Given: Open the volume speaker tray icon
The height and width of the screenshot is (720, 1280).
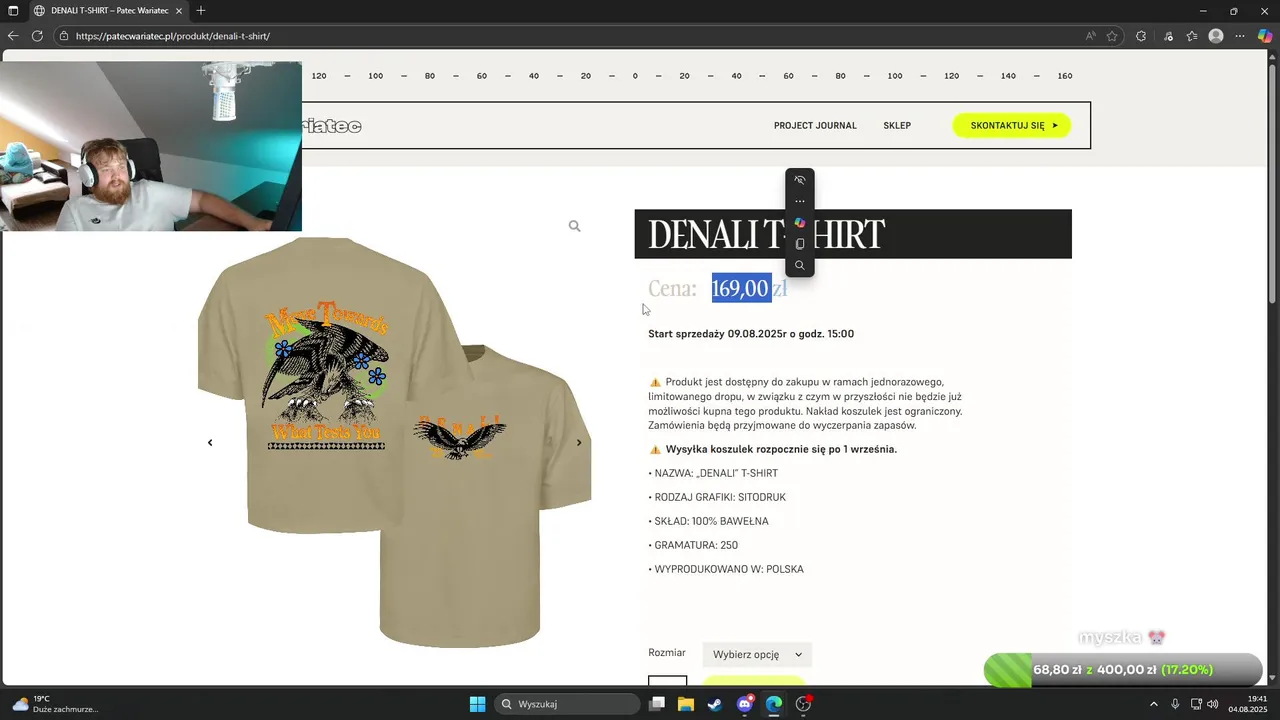Looking at the screenshot, I should pyautogui.click(x=1213, y=704).
